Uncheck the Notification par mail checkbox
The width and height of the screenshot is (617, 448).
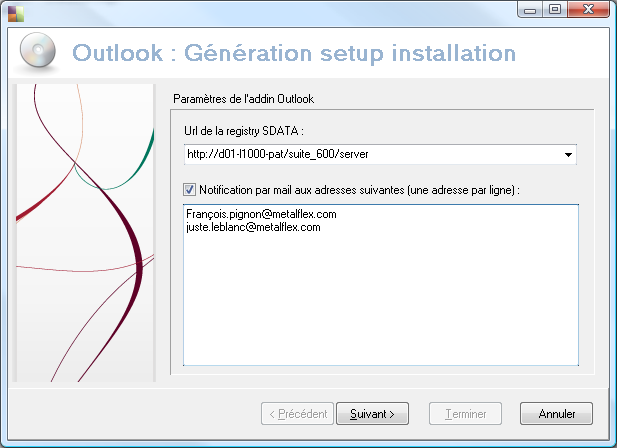coord(189,190)
